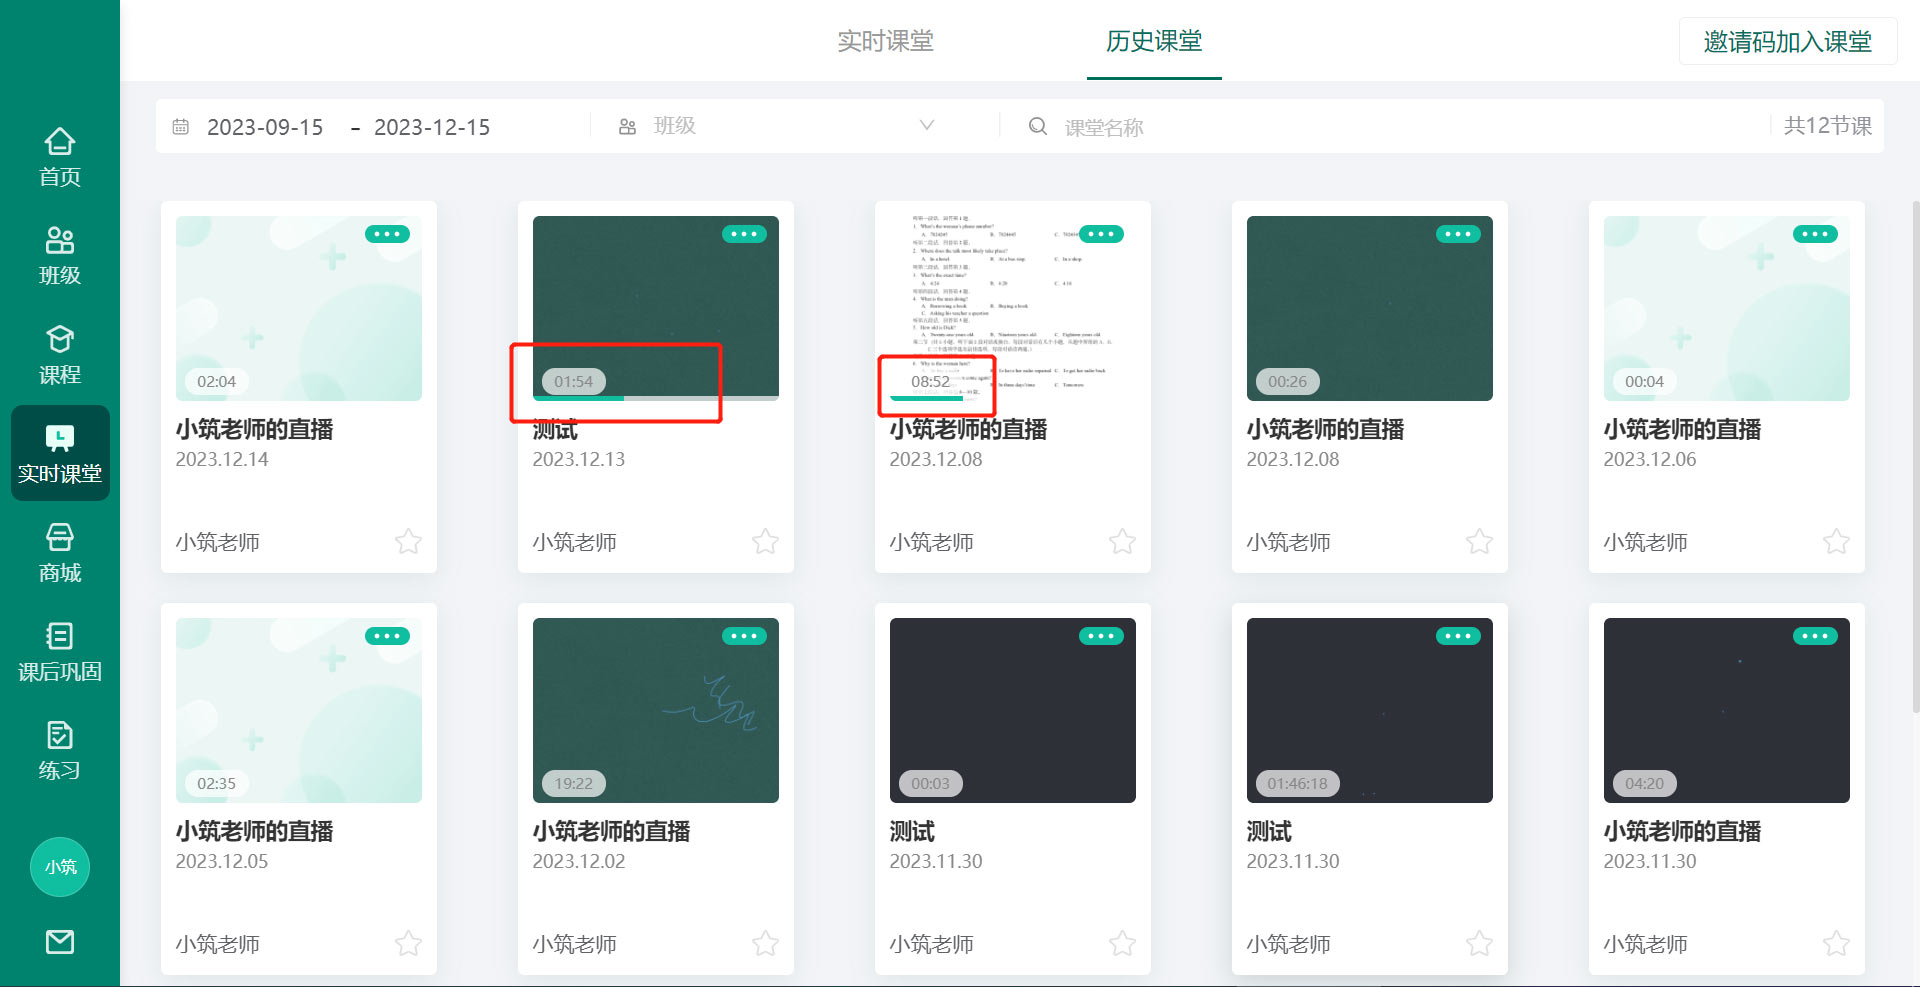
Task: Click the progress bar on the 01:54 video
Action: pos(655,397)
